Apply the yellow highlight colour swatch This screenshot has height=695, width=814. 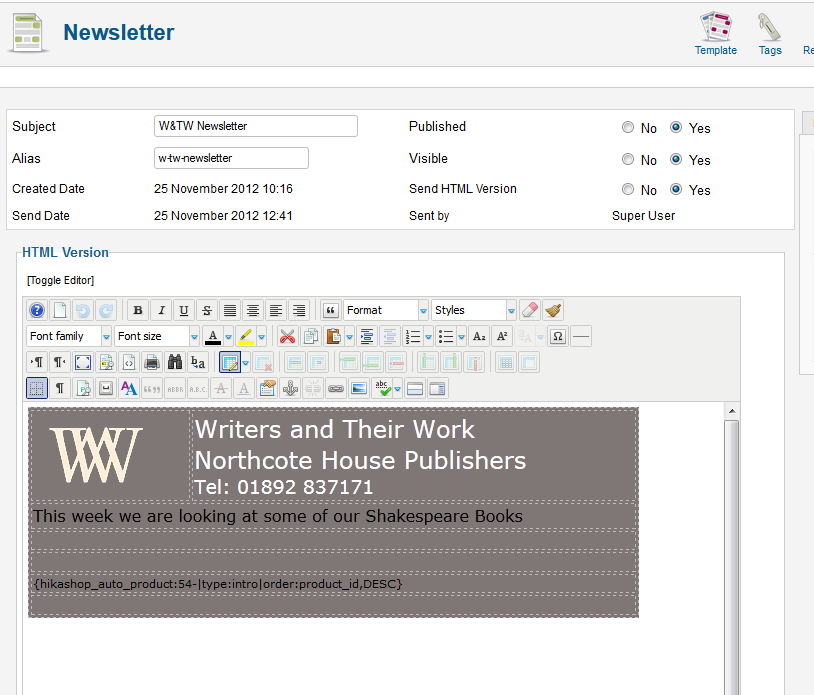[246, 336]
